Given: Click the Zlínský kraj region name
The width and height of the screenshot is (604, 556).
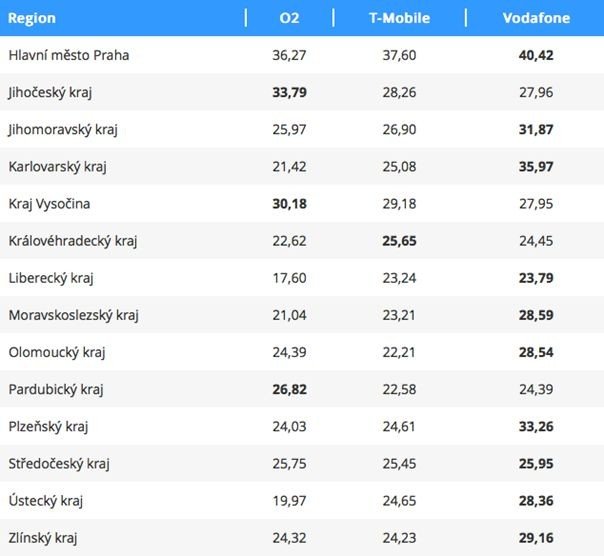Looking at the screenshot, I should point(43,537).
